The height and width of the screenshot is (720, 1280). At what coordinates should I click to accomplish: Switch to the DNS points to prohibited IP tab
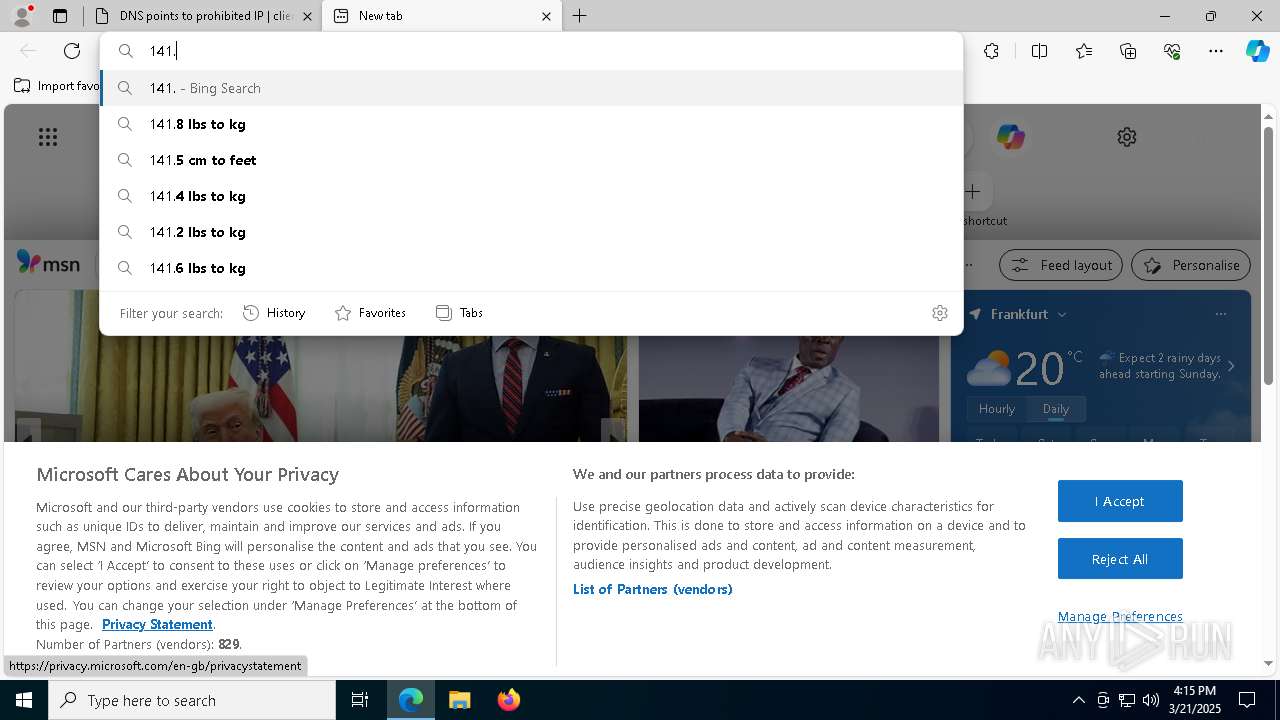(x=202, y=16)
